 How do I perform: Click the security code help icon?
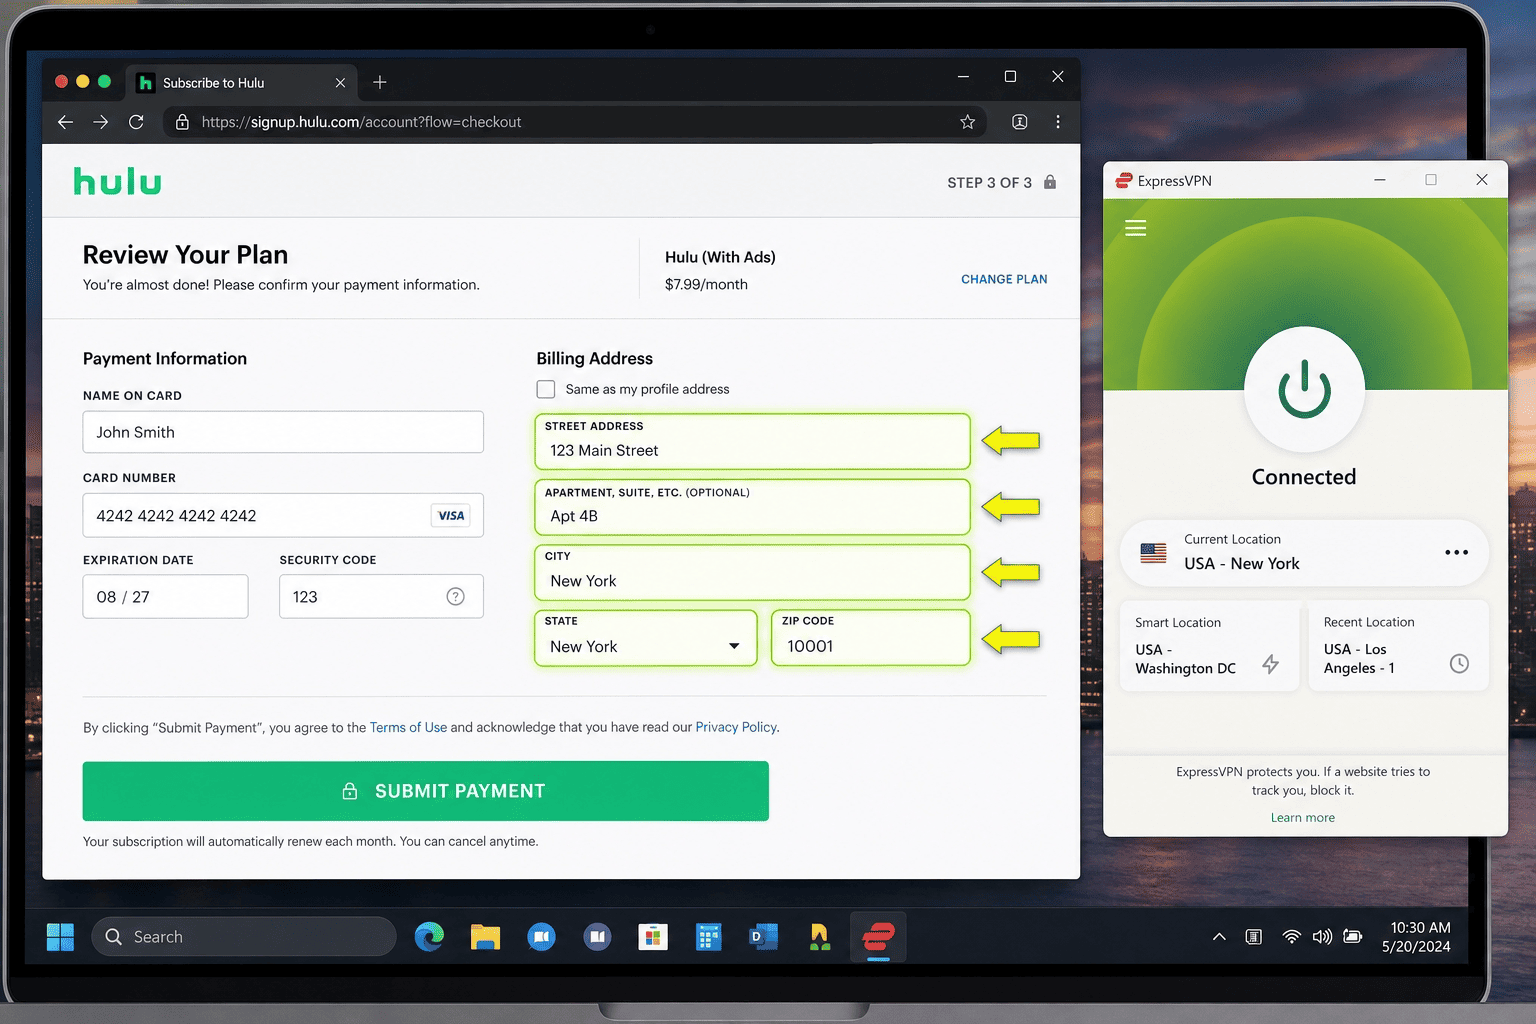(x=455, y=597)
